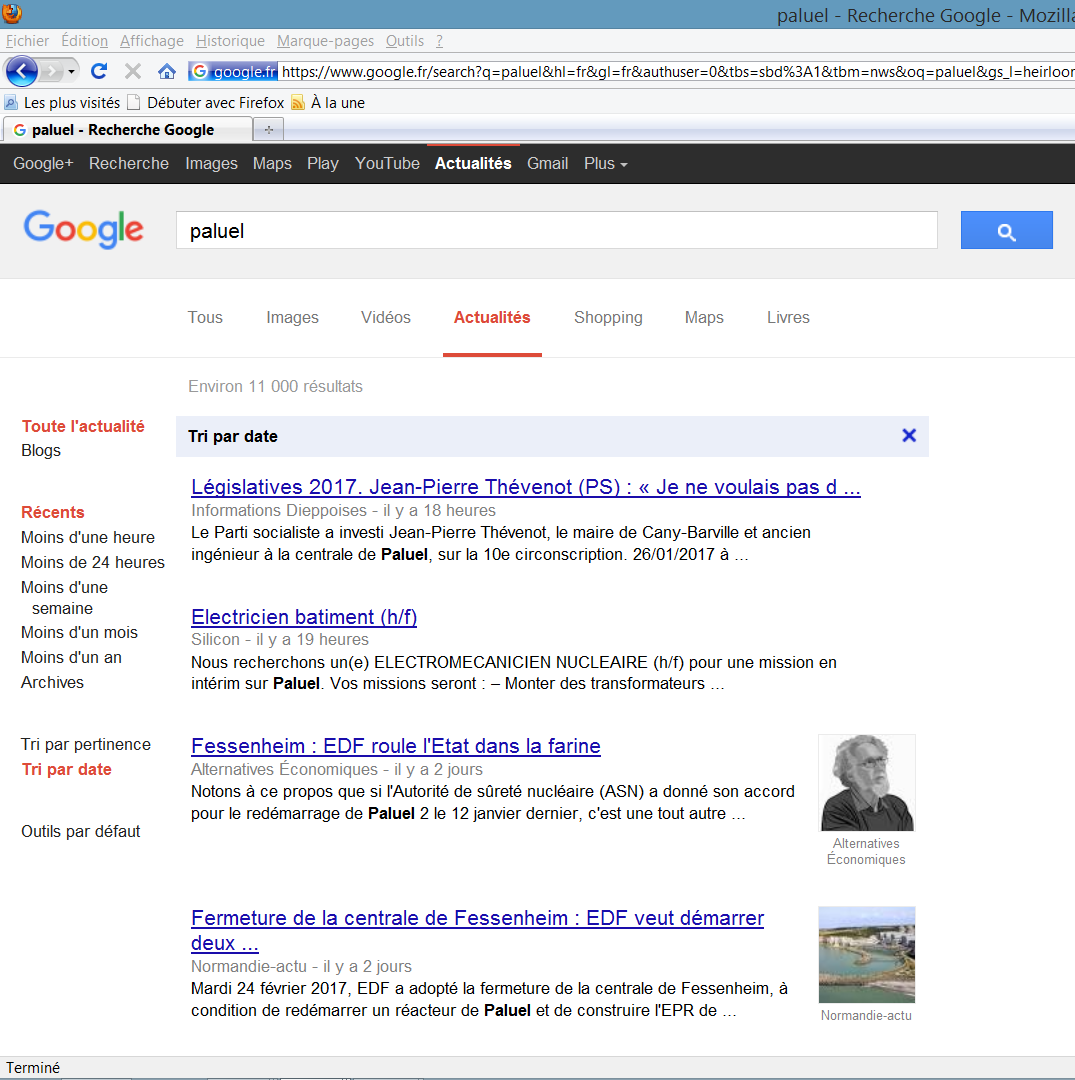Open Play in the black bar
The width and height of the screenshot is (1075, 1080).
pyautogui.click(x=323, y=163)
